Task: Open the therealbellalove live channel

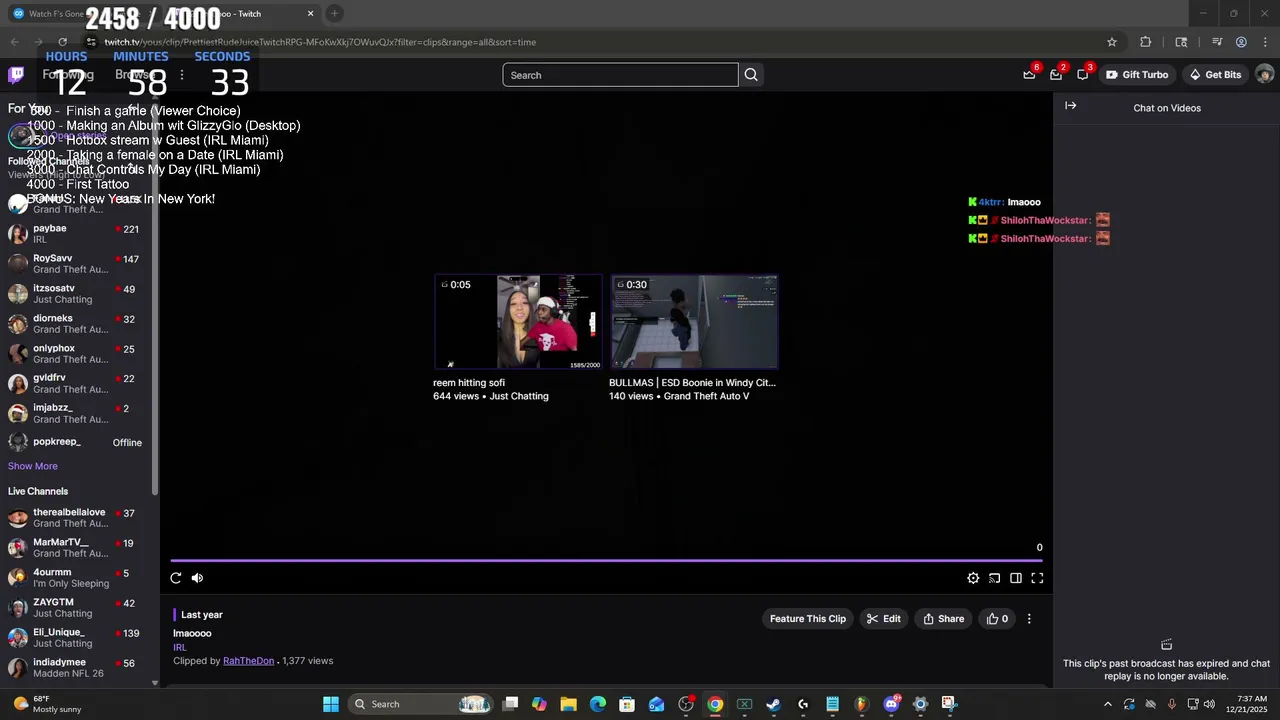Action: point(78,518)
